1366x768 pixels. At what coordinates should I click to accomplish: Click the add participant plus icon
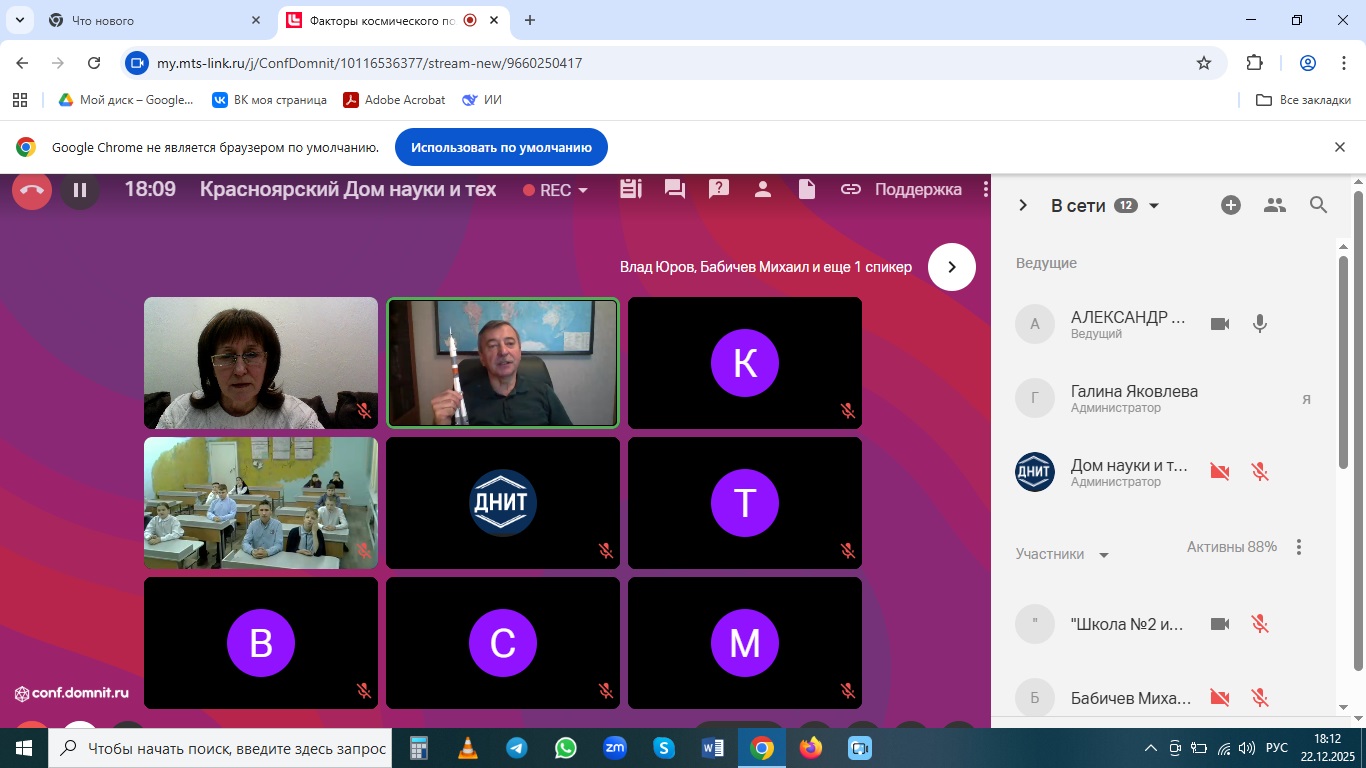click(x=1231, y=205)
